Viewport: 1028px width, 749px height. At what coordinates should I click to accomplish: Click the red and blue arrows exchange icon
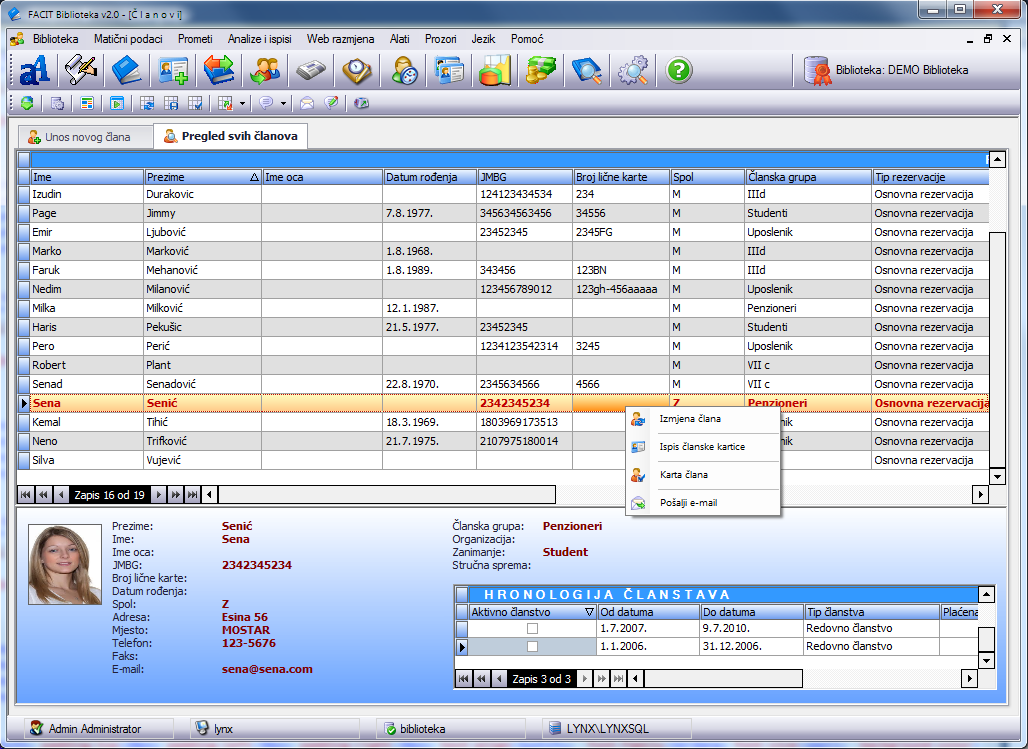coord(218,71)
